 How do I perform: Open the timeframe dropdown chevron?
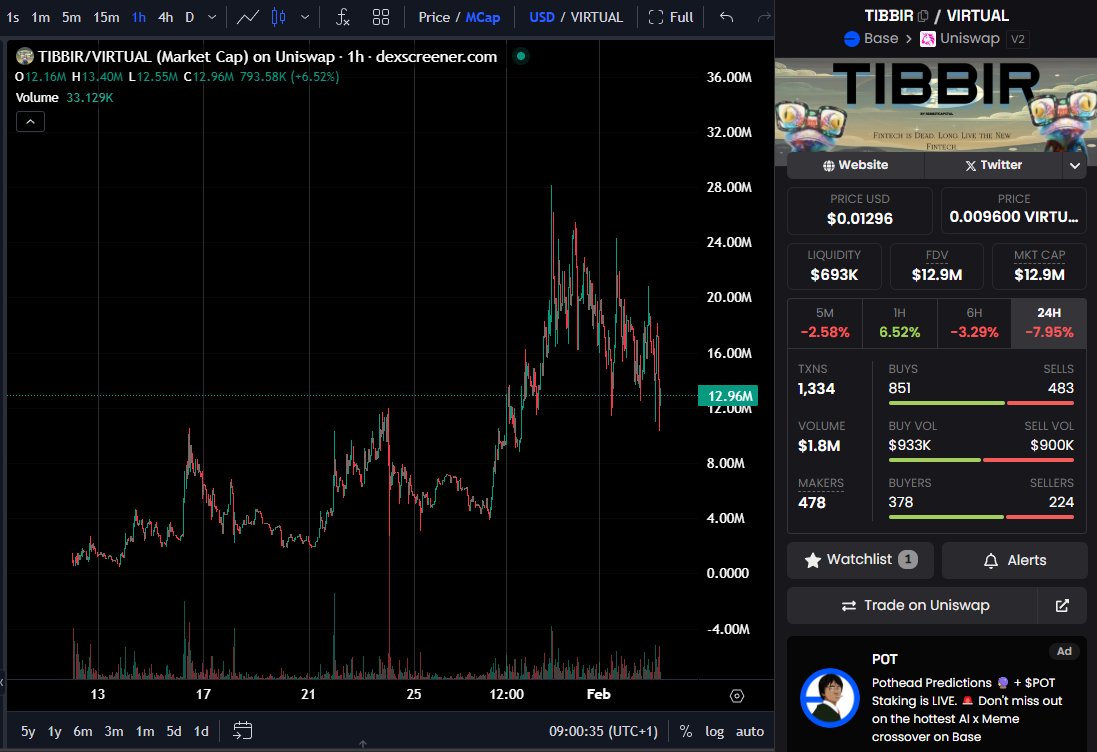(212, 17)
